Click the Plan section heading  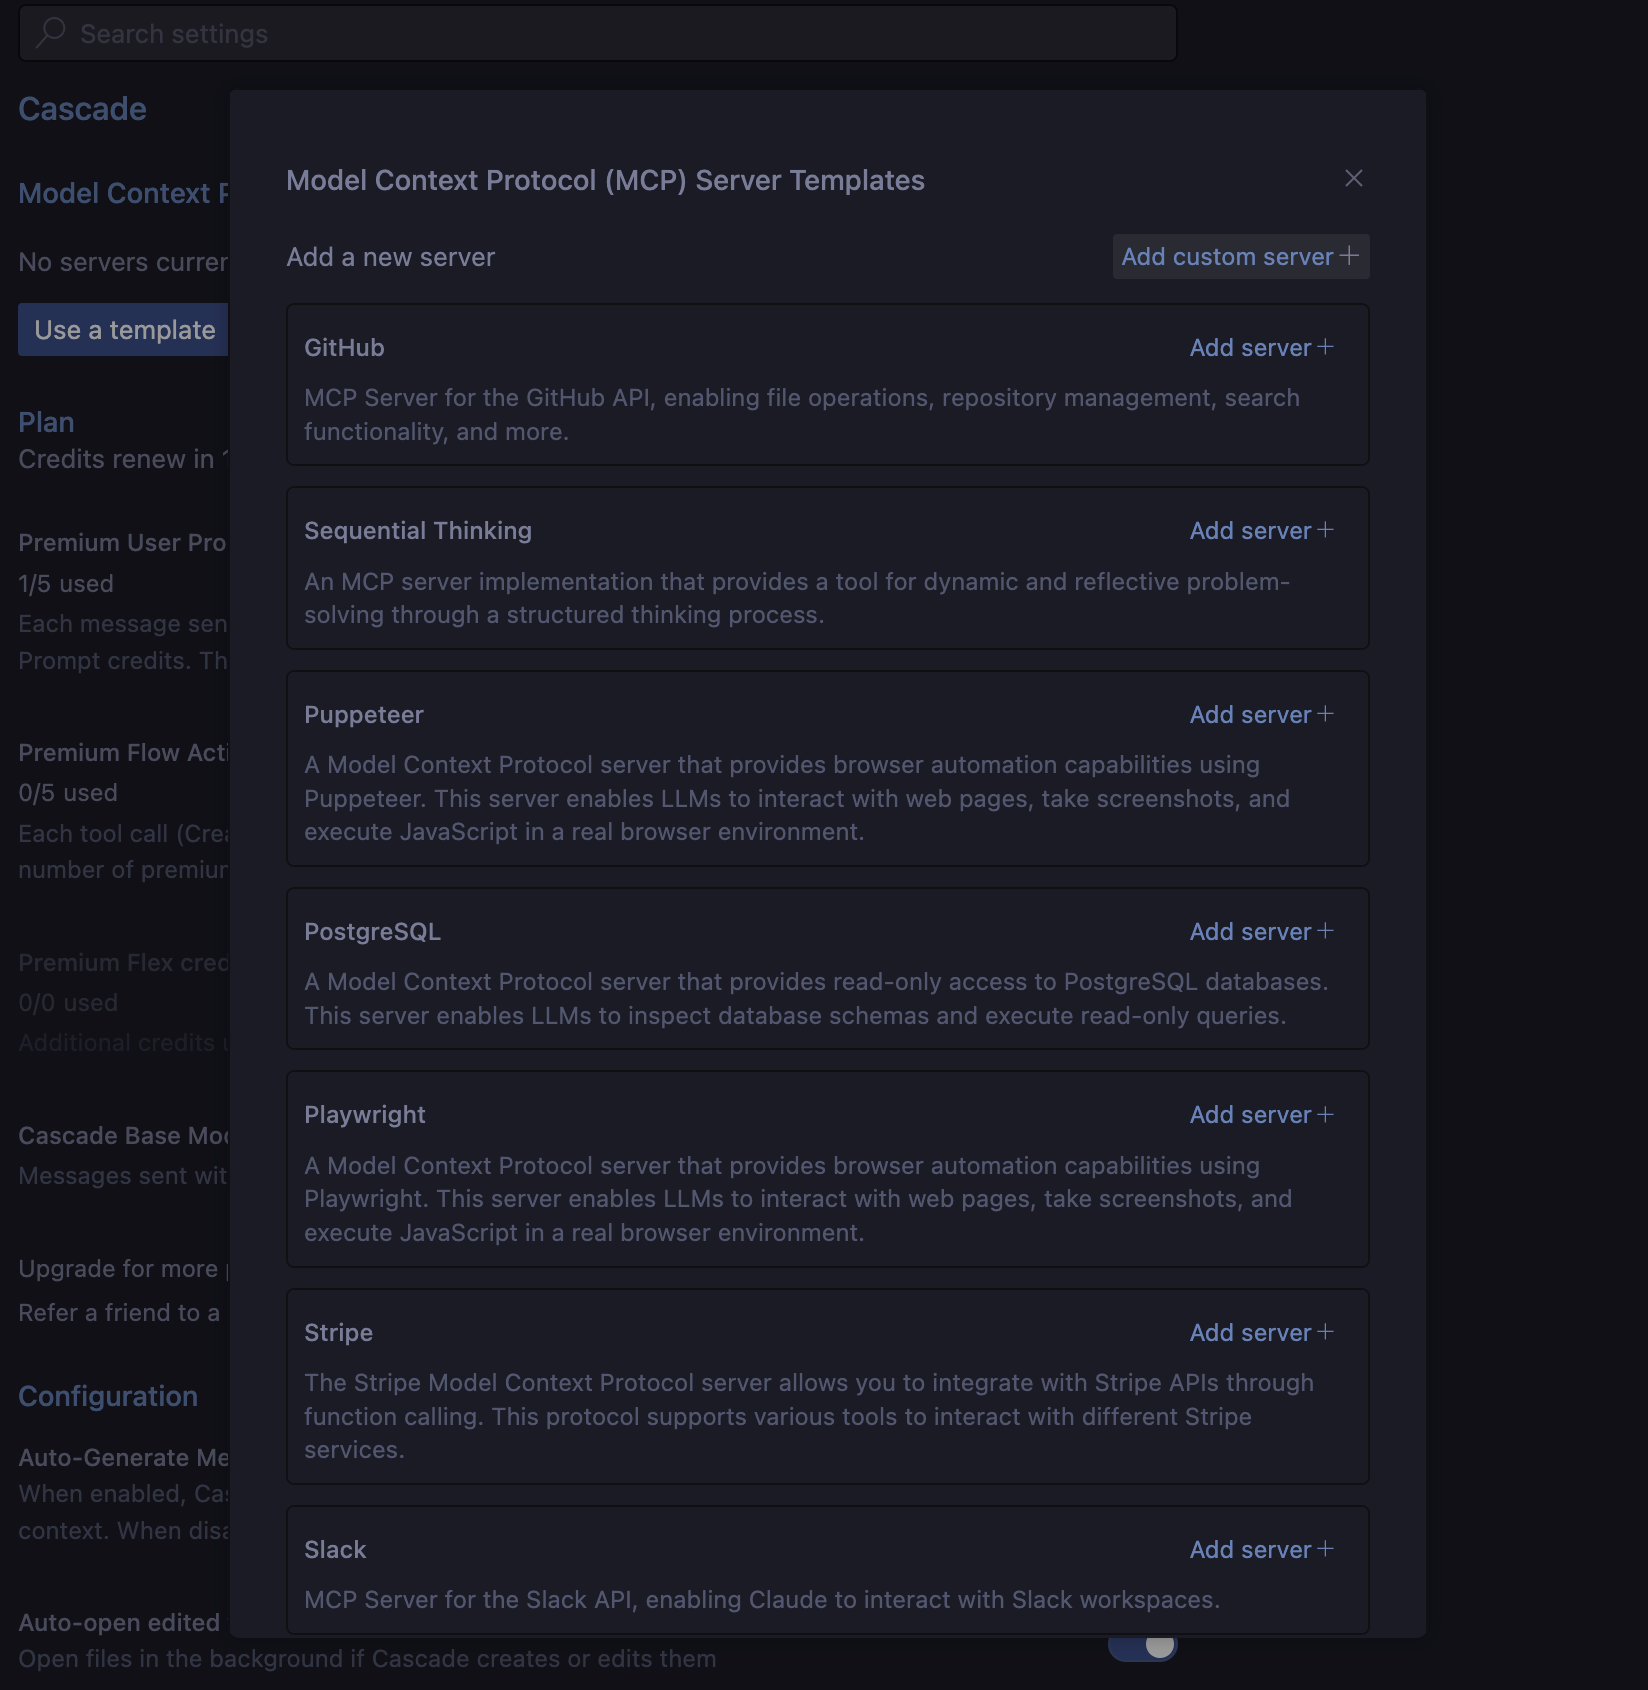(46, 422)
